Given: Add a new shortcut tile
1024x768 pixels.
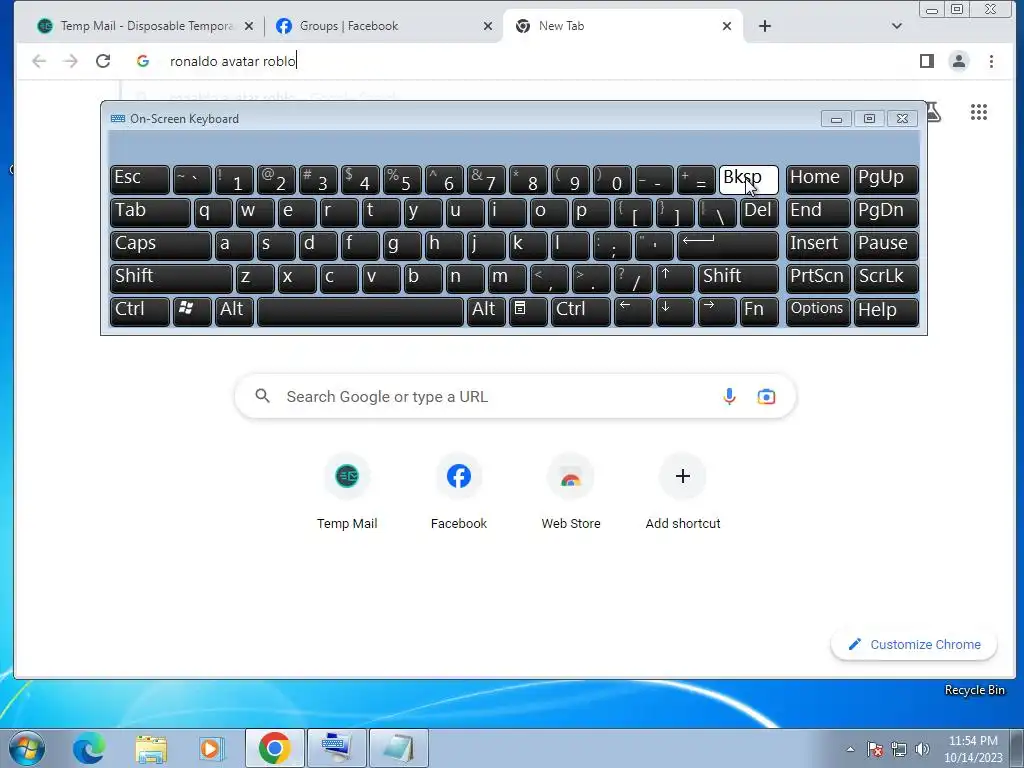Looking at the screenshot, I should coord(682,491).
